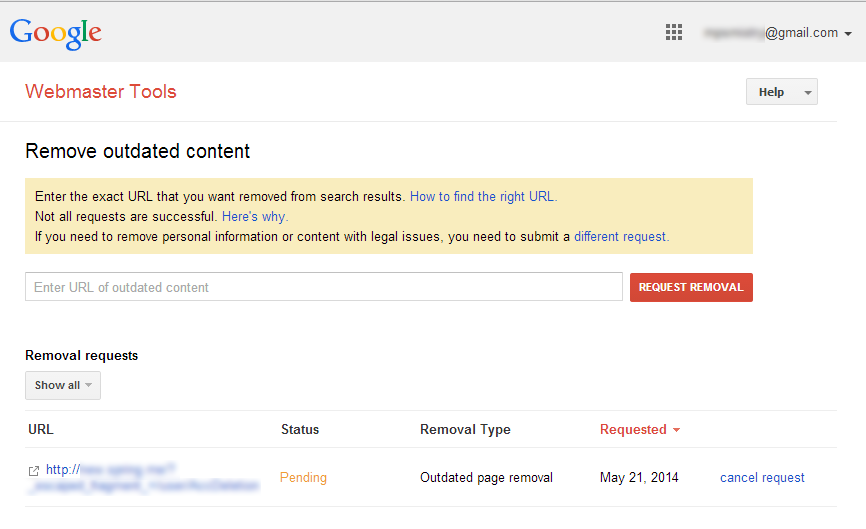Click the Removal Type column header

pos(465,430)
